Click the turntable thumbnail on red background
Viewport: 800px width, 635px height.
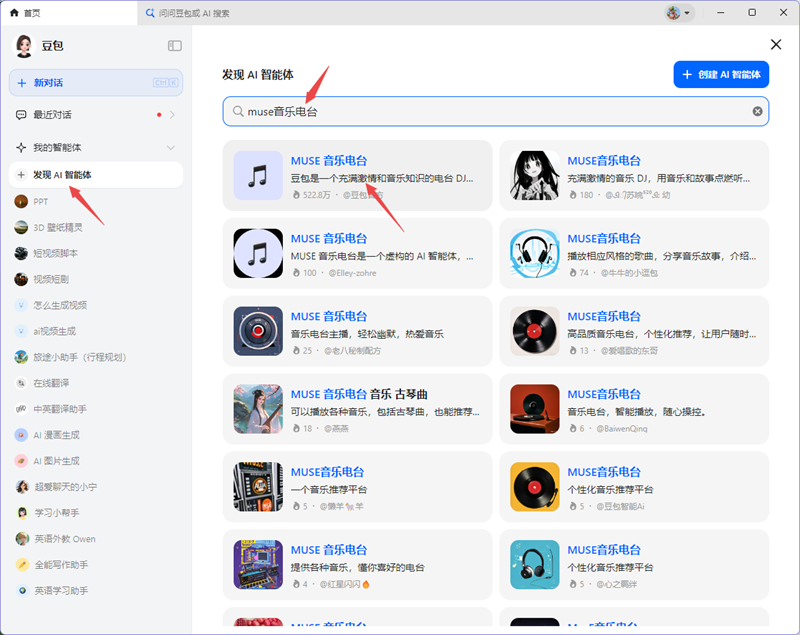tap(535, 409)
